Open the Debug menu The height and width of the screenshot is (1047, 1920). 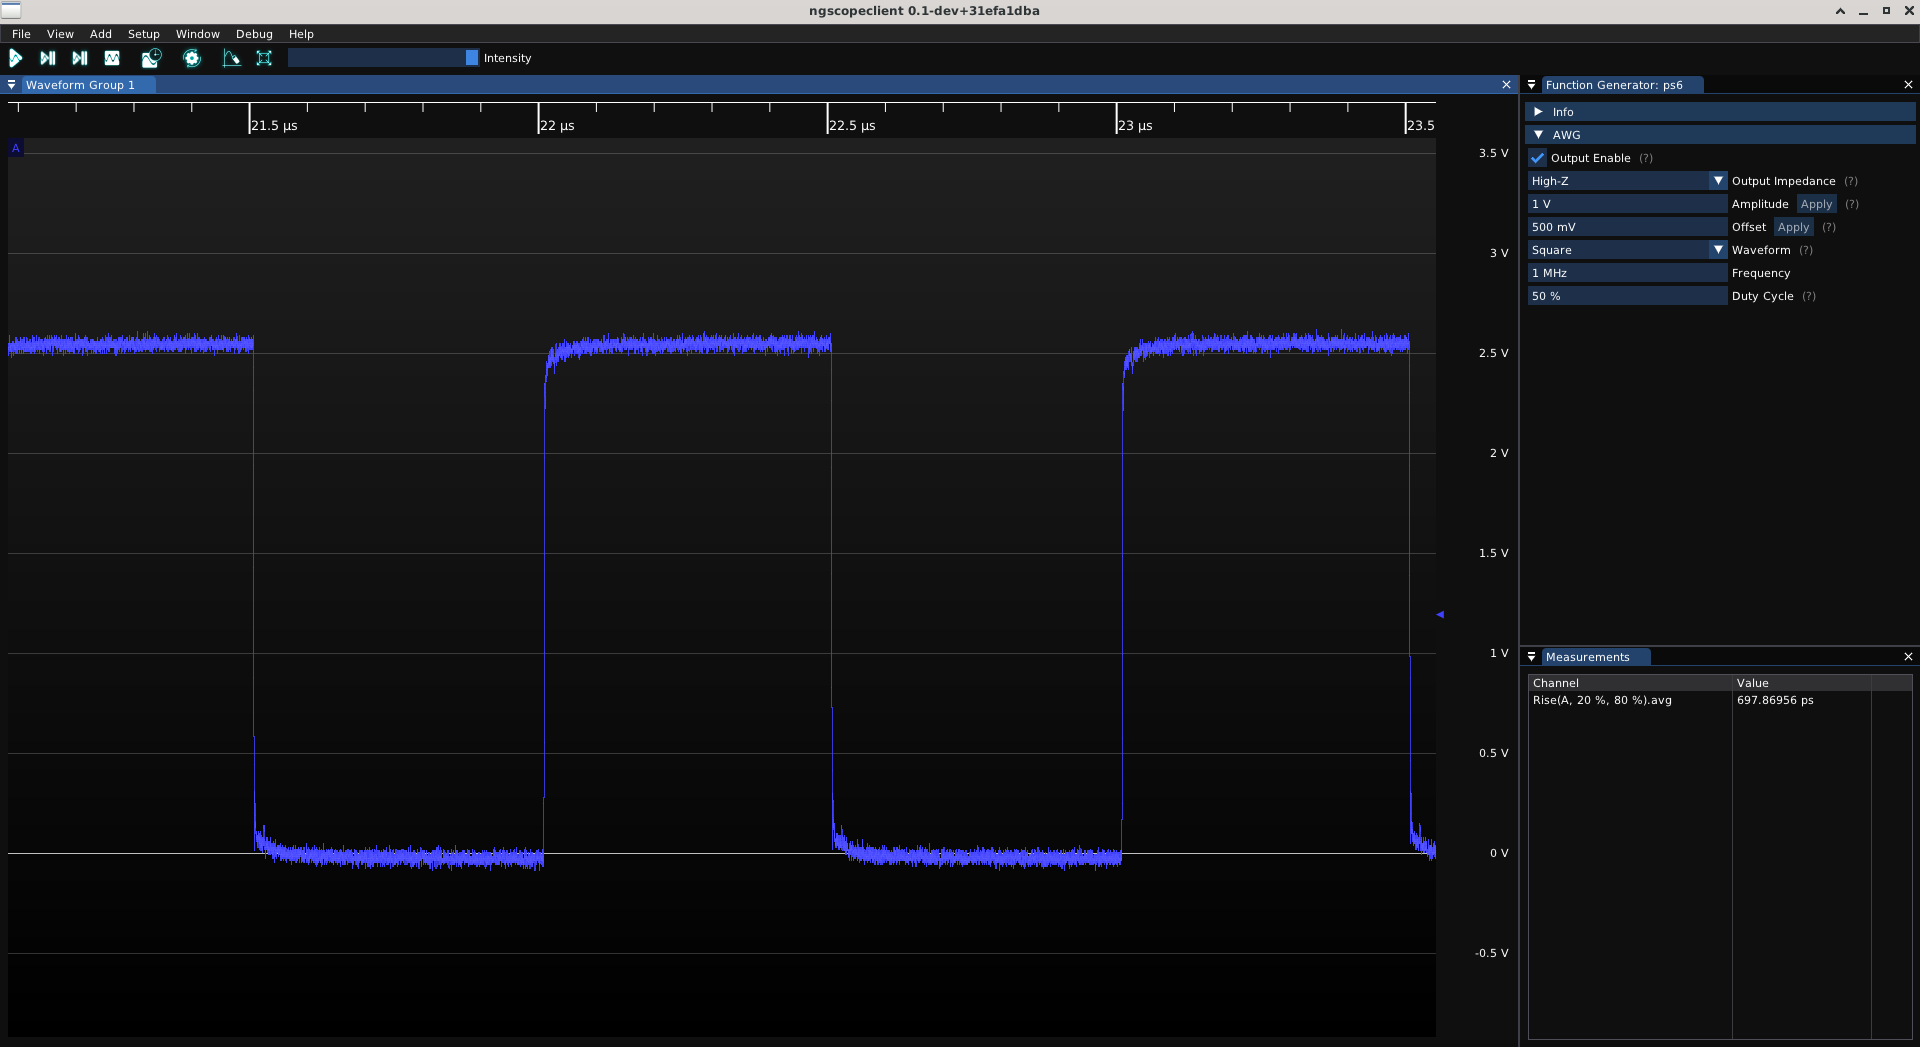[x=254, y=34]
